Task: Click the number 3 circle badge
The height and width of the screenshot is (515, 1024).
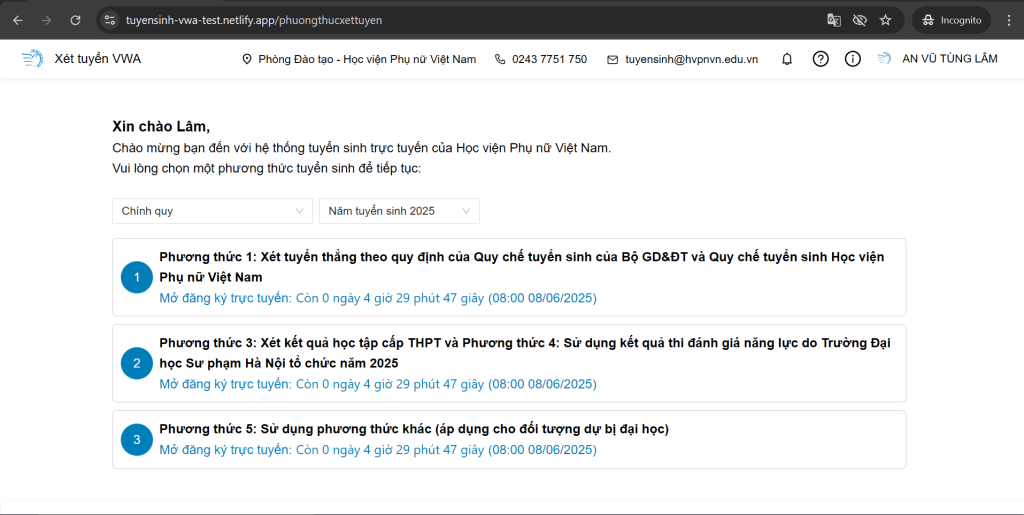Action: tap(137, 439)
